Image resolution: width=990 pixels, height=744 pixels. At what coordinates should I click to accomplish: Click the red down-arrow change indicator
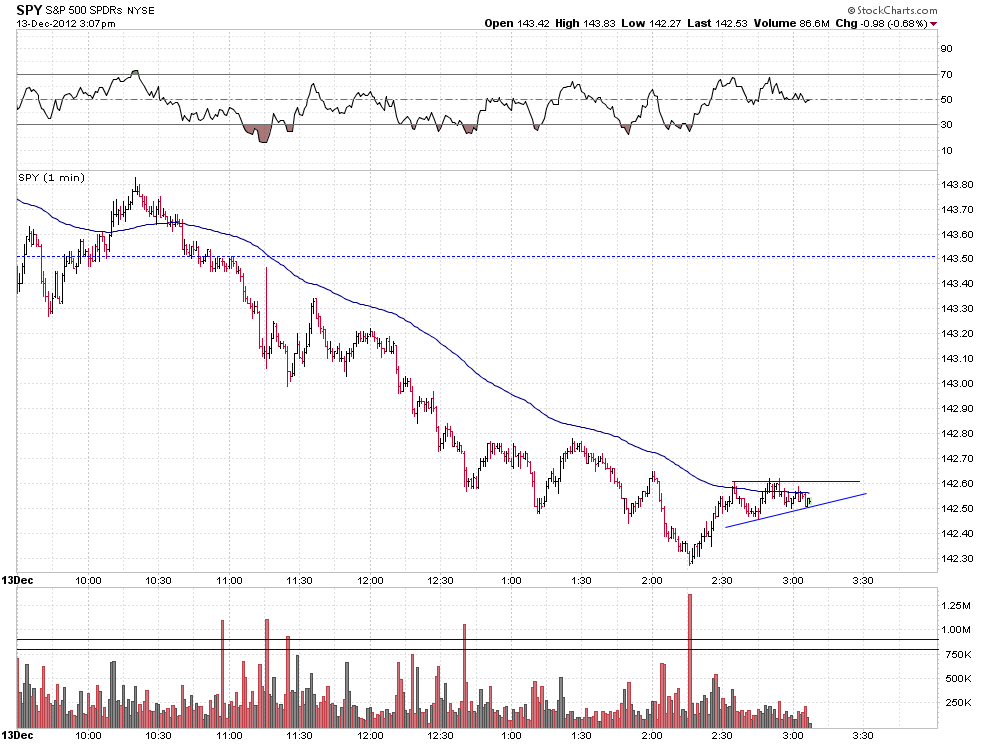point(933,24)
